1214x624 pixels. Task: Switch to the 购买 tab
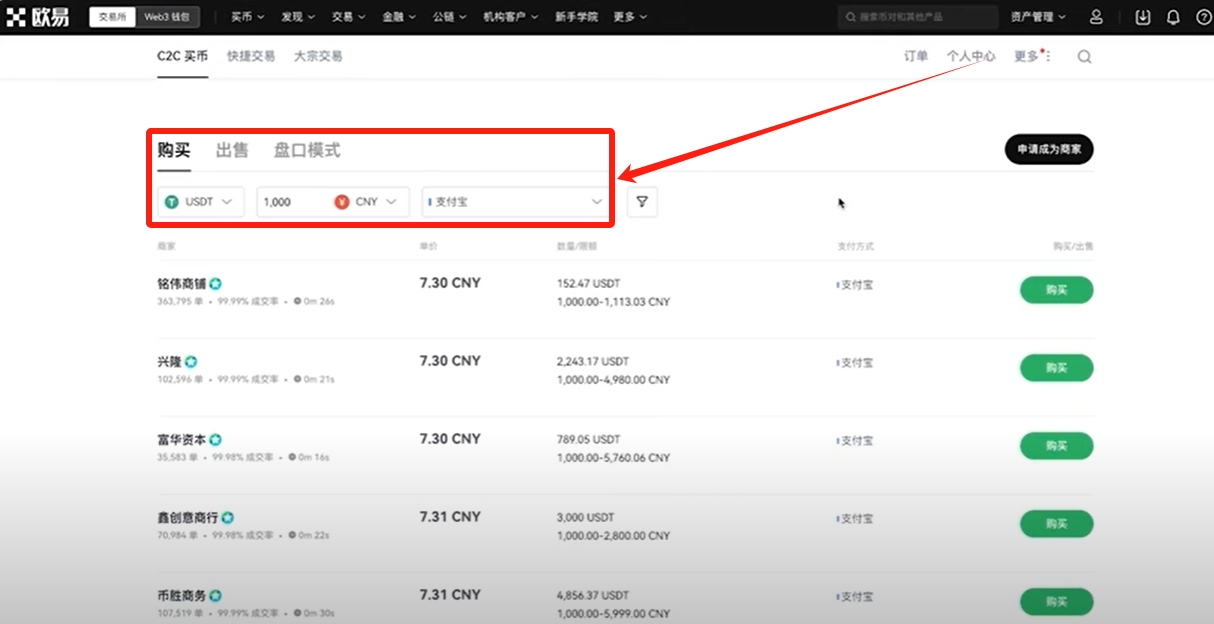click(174, 151)
